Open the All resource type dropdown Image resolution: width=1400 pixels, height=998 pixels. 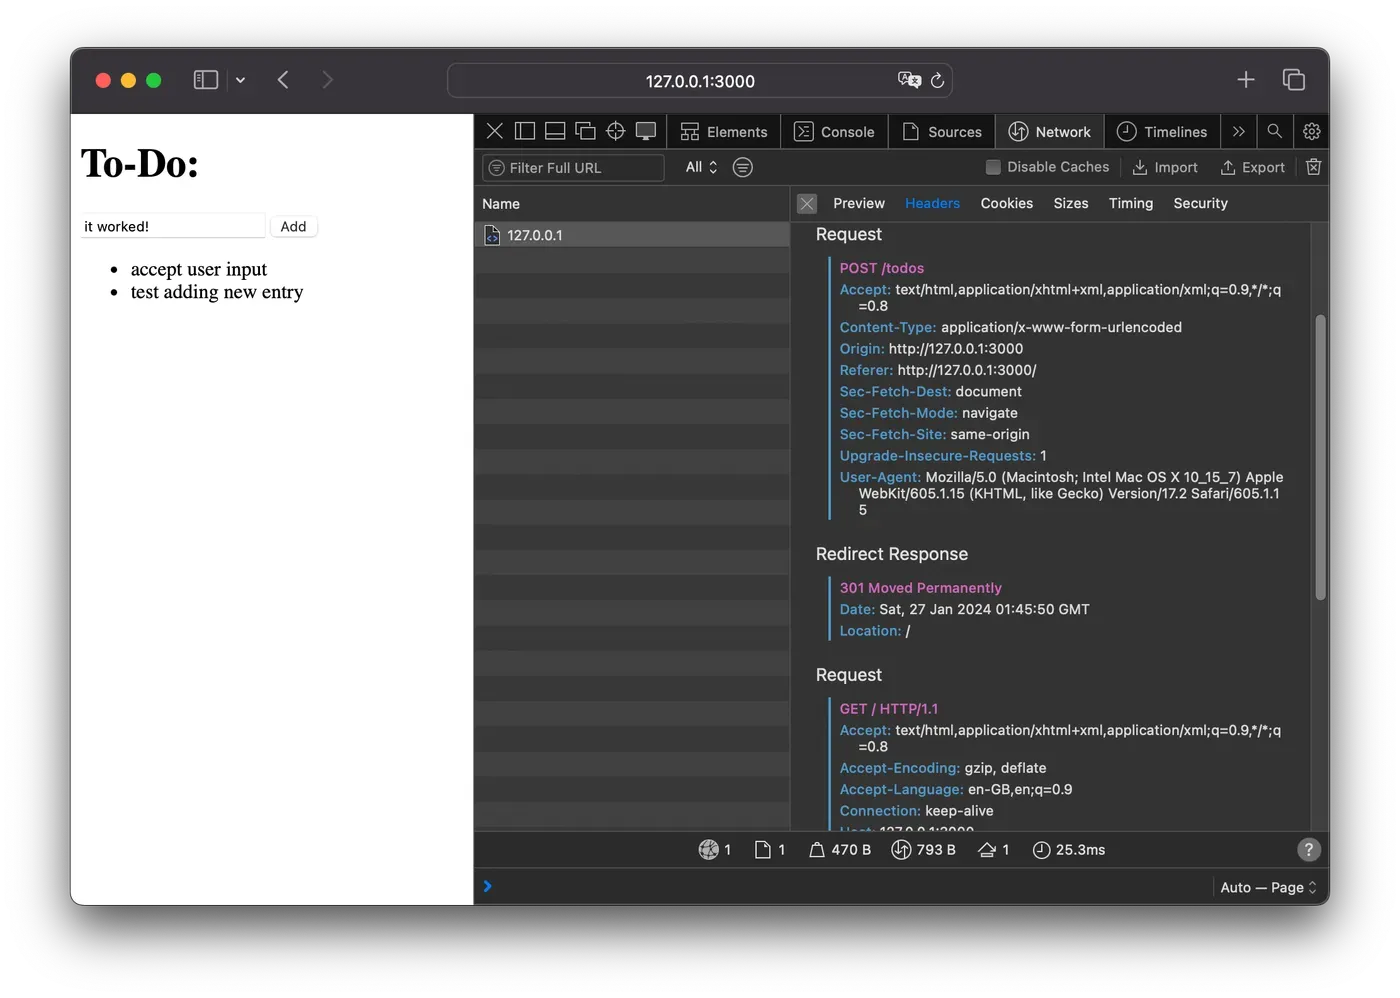coord(701,167)
